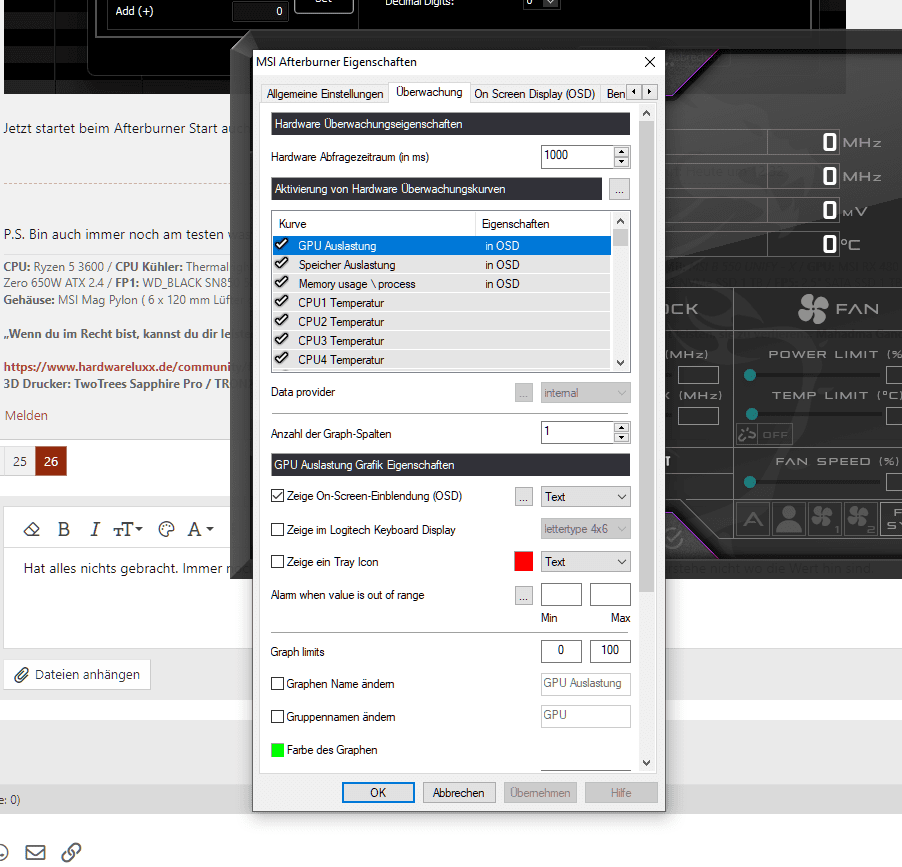Click the Melden link in forum post
Screen dimensions: 902x867
pos(26,415)
